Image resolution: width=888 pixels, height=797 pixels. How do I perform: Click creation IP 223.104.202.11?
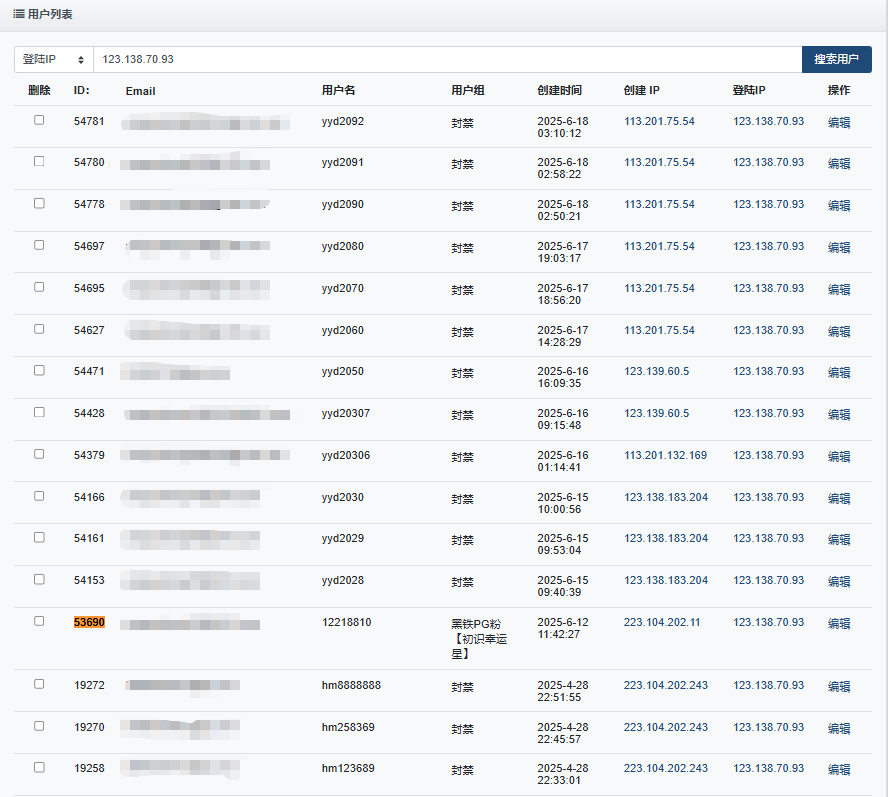[661, 622]
